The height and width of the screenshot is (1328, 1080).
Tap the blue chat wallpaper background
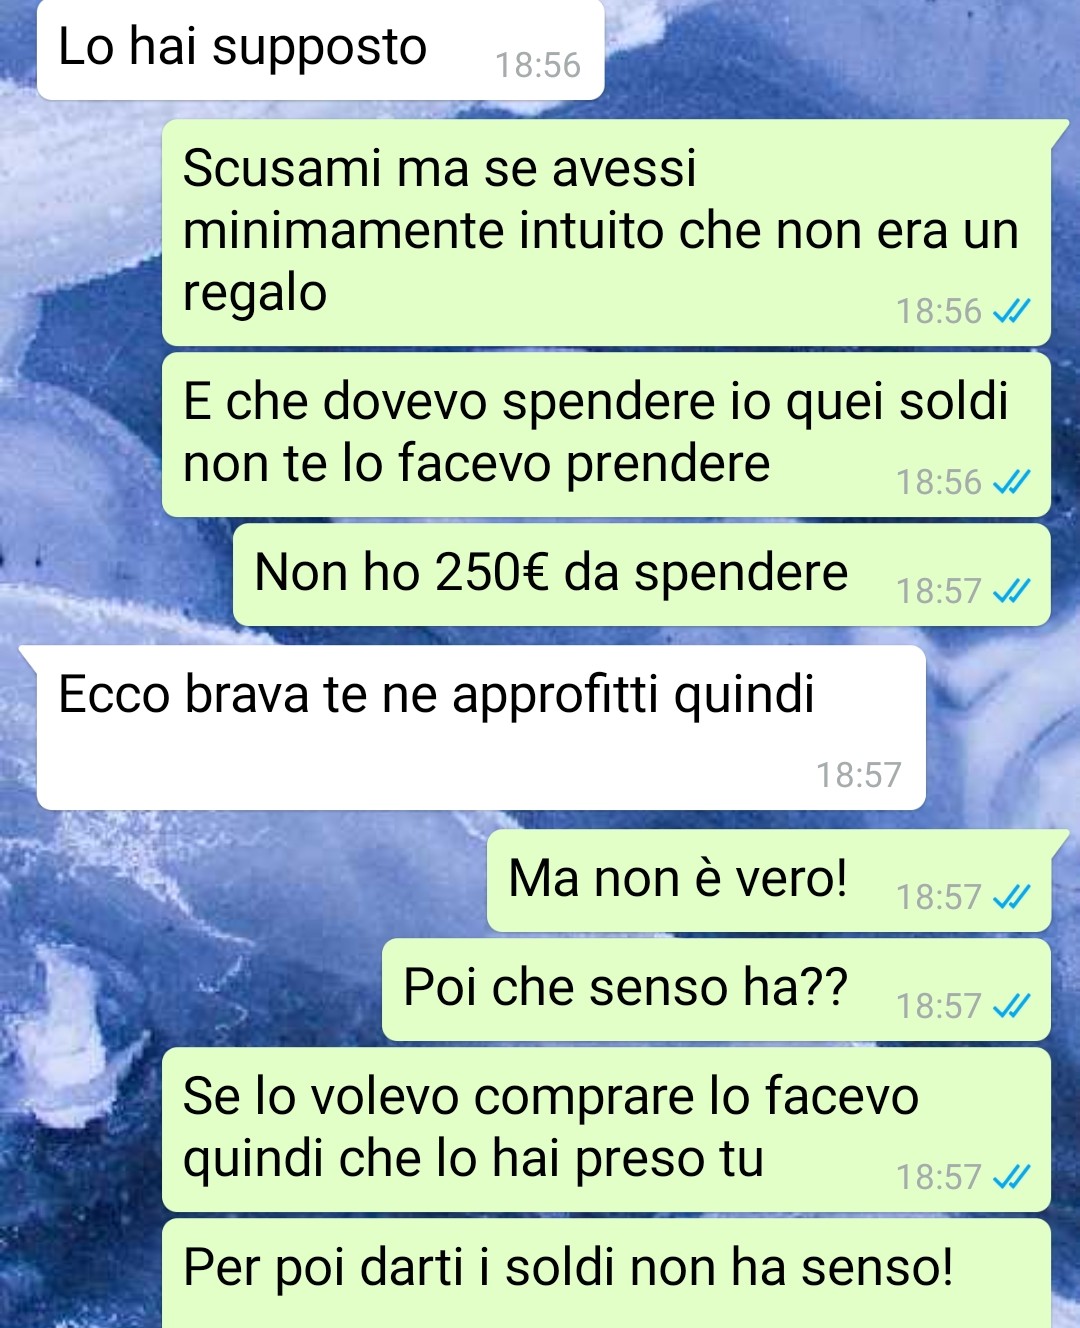pos(80,450)
